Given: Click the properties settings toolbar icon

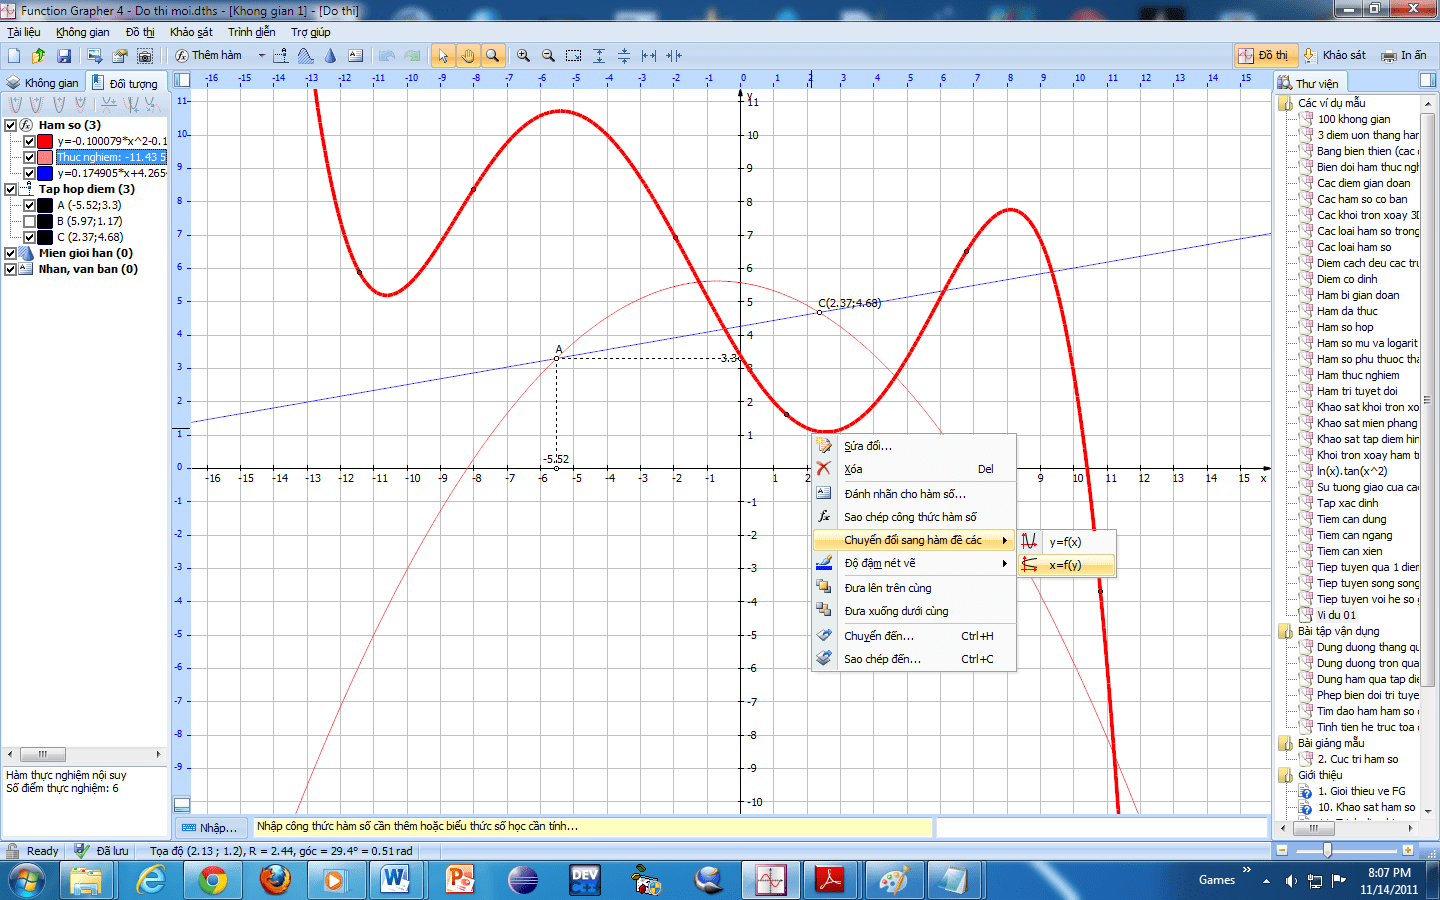Looking at the screenshot, I should click(x=120, y=56).
